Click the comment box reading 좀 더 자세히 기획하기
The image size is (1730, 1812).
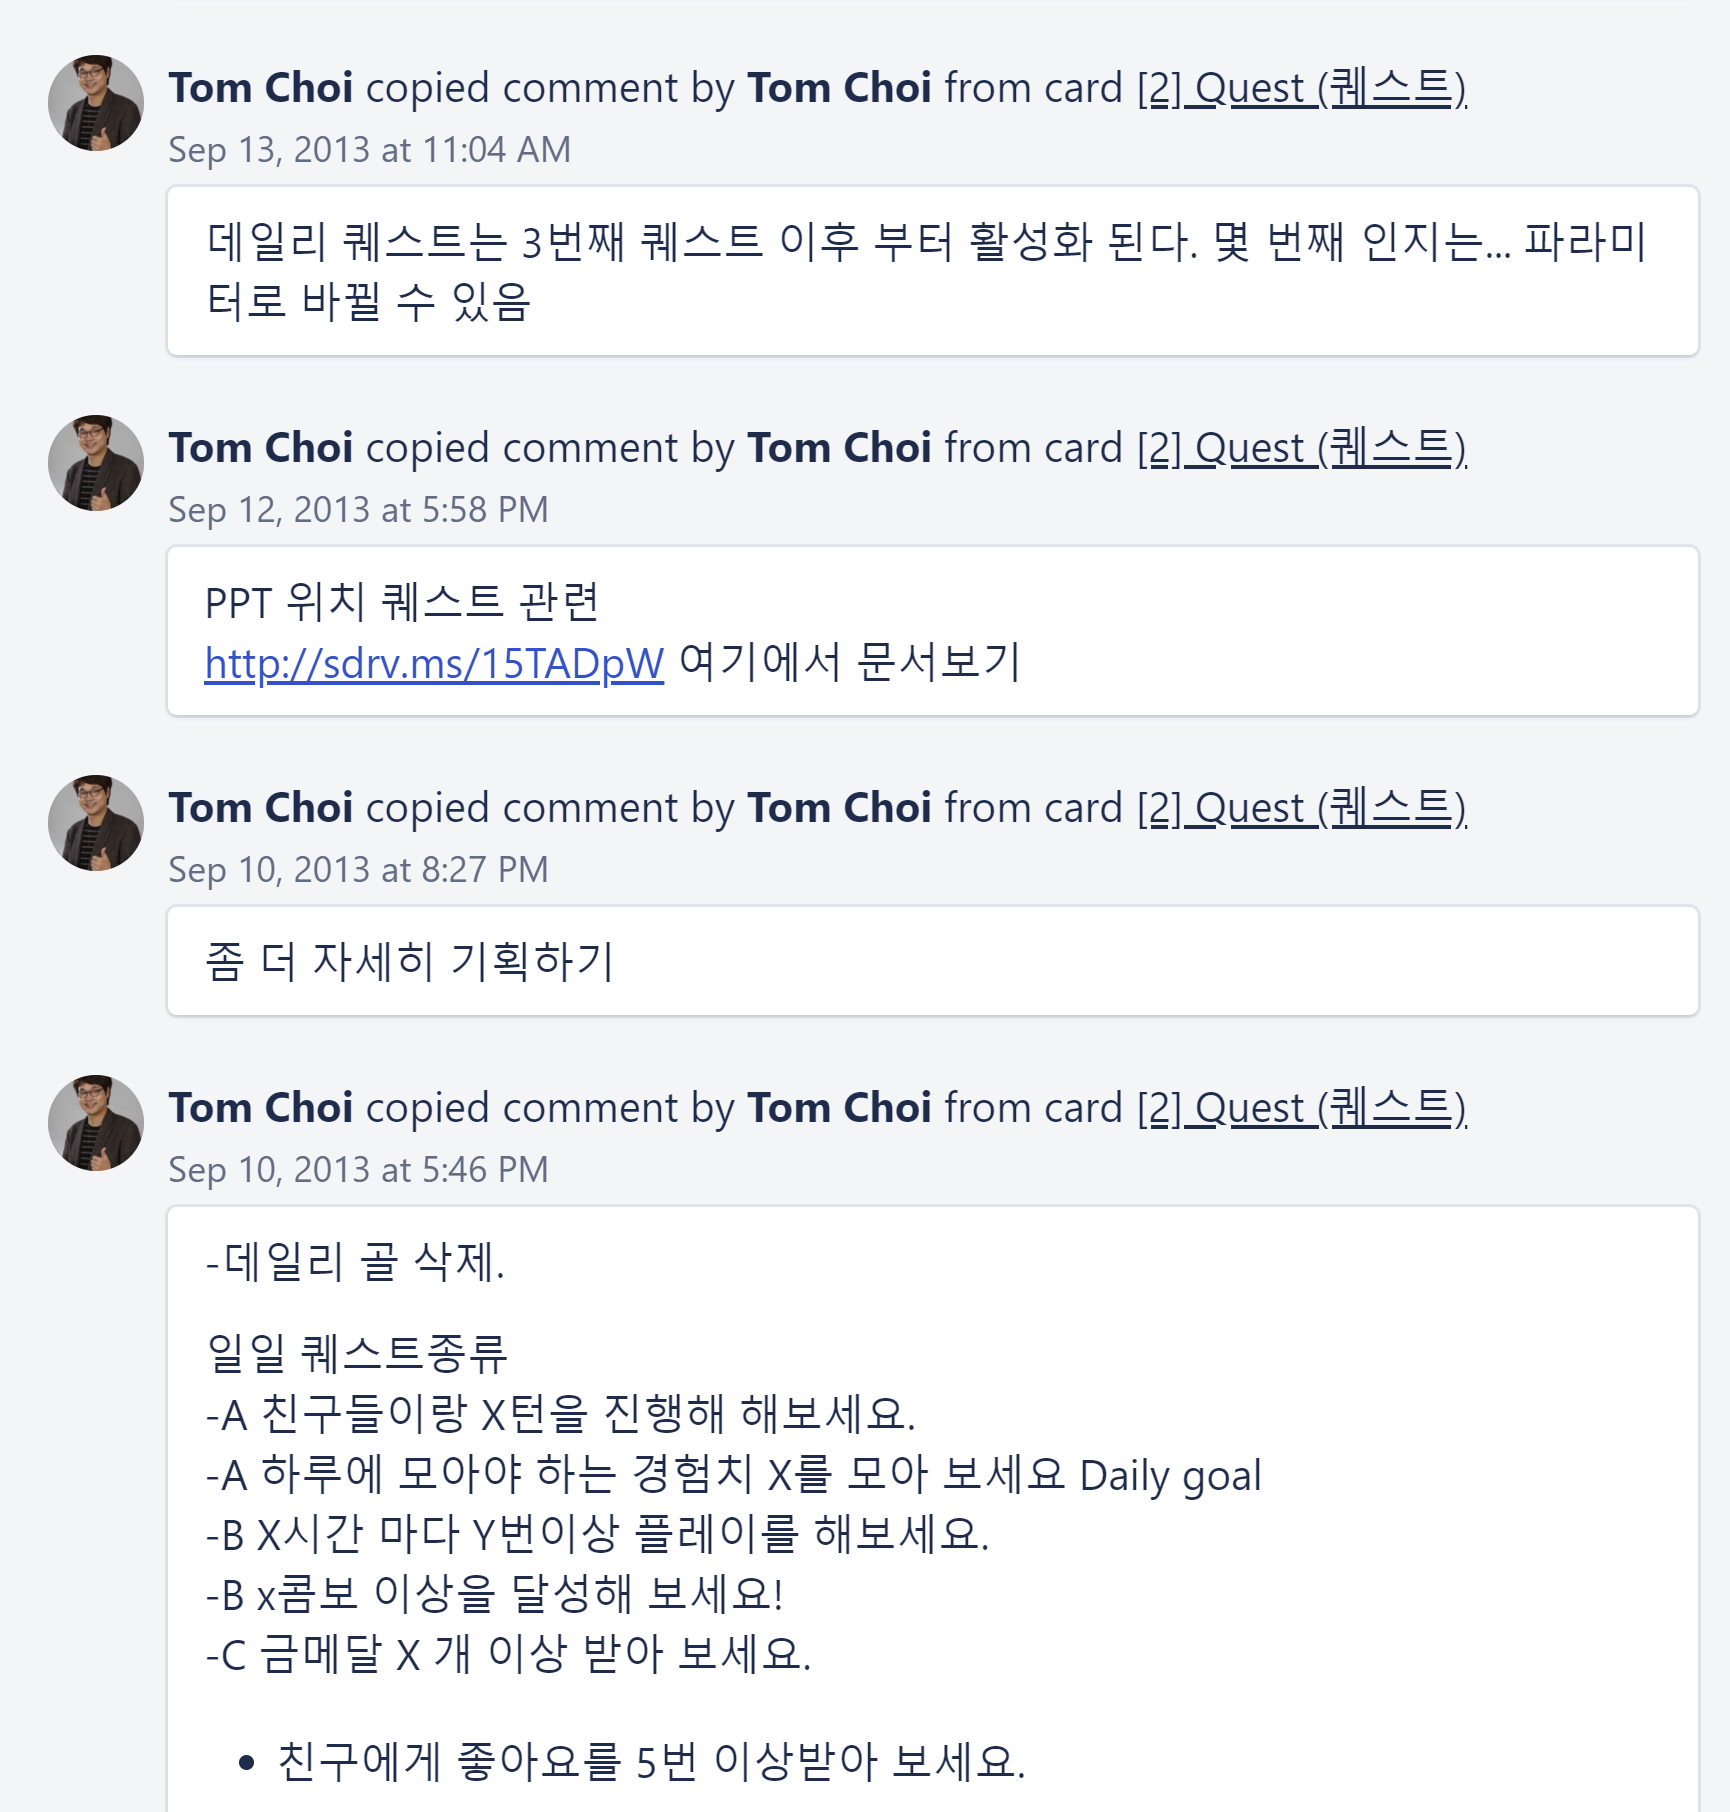[932, 961]
